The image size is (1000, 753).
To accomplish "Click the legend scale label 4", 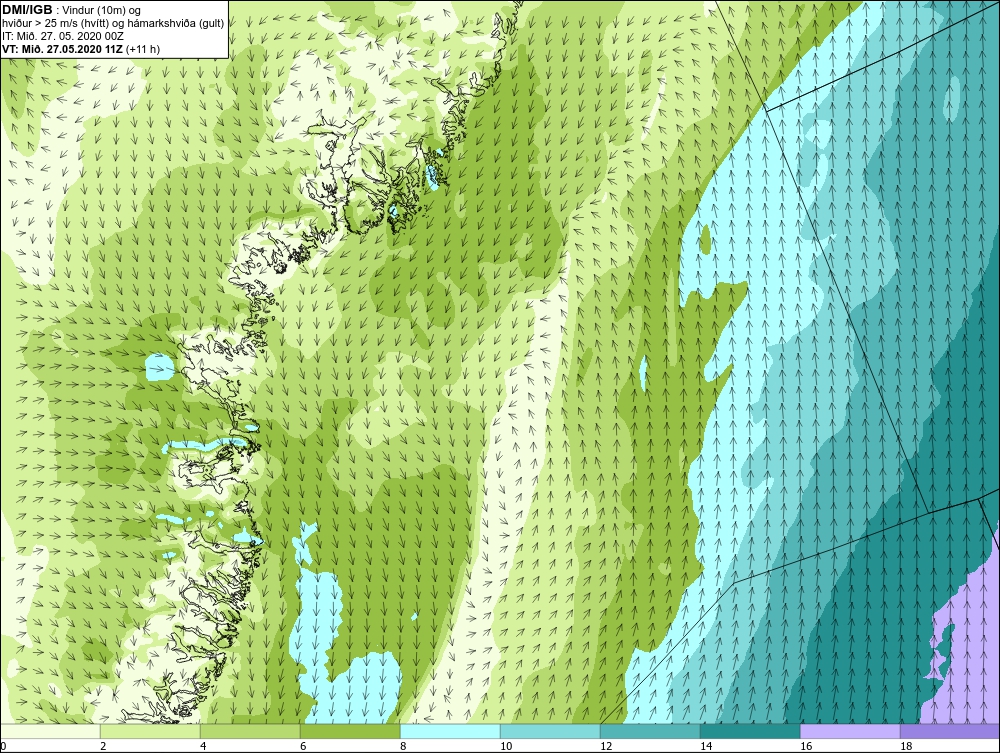I will point(203,746).
